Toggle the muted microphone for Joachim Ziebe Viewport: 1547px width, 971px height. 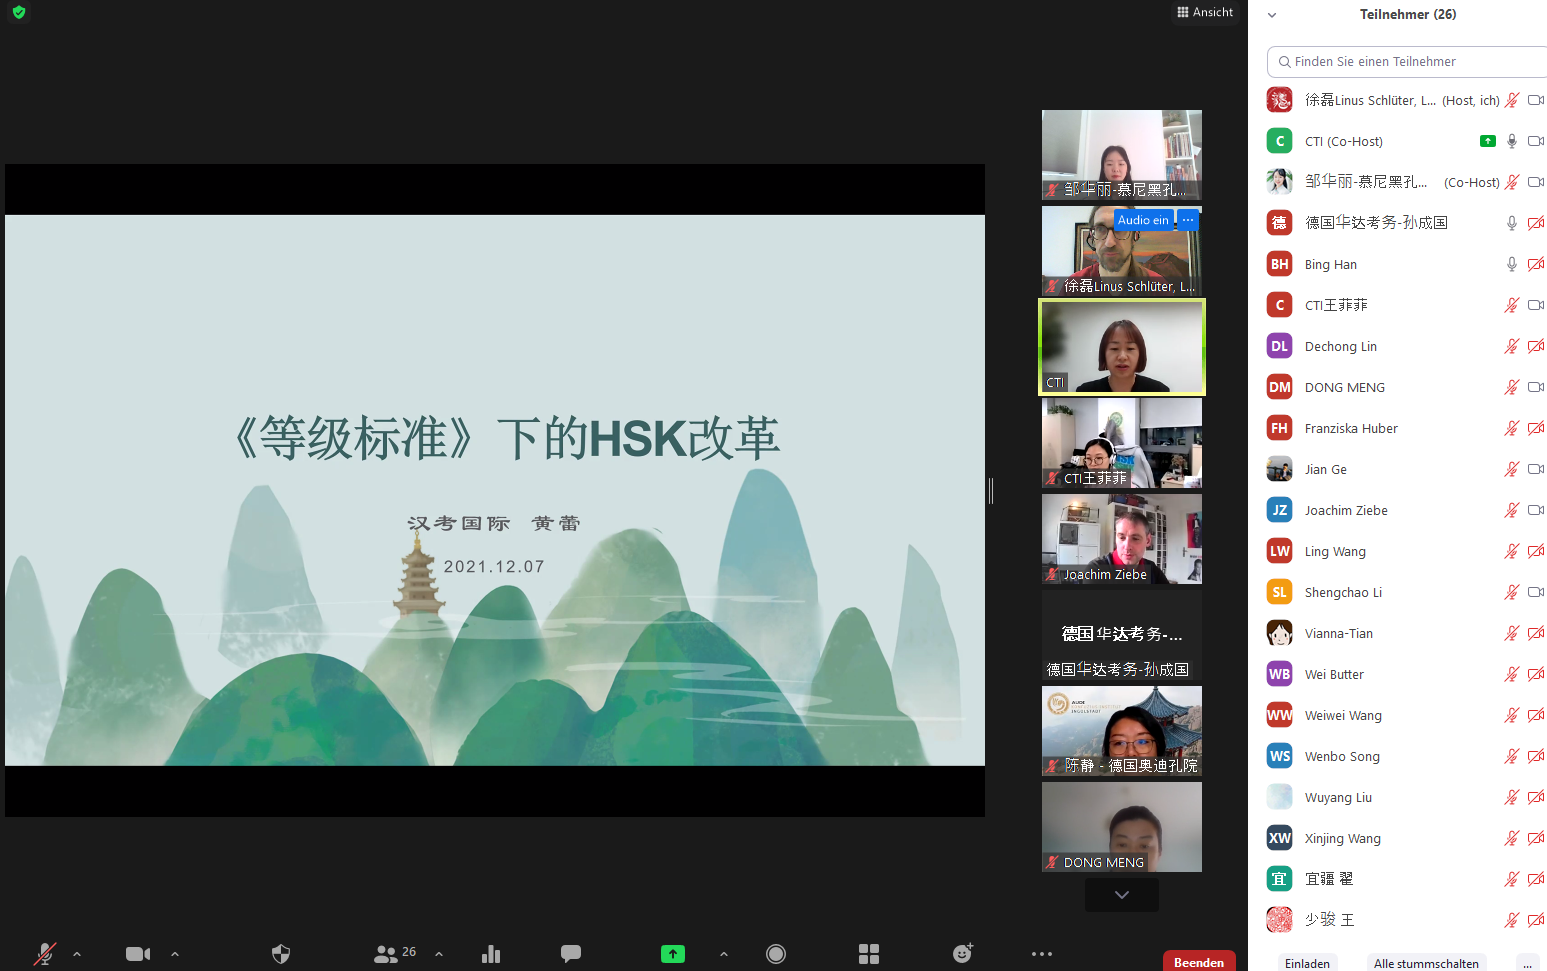1512,510
